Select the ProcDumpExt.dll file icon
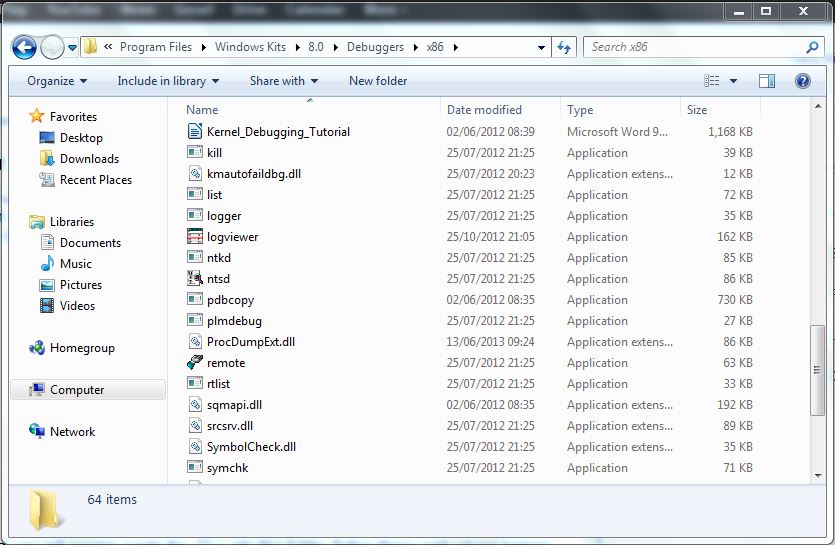 click(195, 341)
